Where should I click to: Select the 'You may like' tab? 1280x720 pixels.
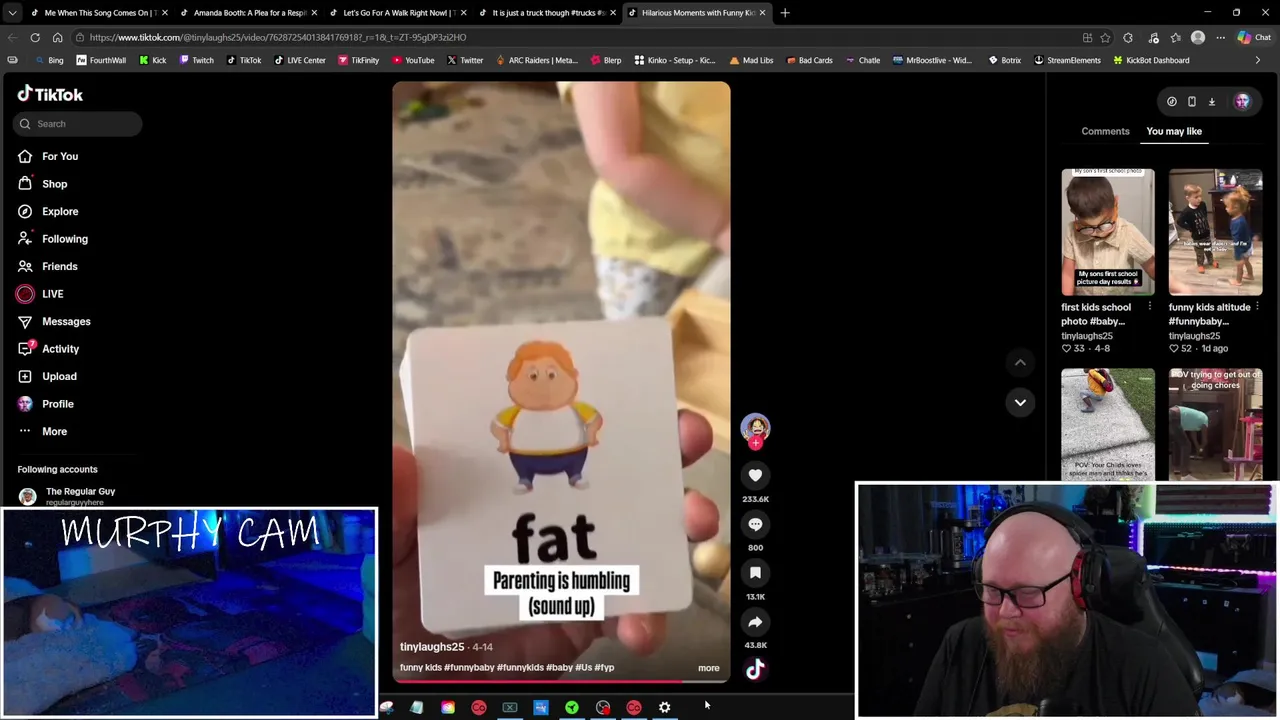pyautogui.click(x=1174, y=131)
